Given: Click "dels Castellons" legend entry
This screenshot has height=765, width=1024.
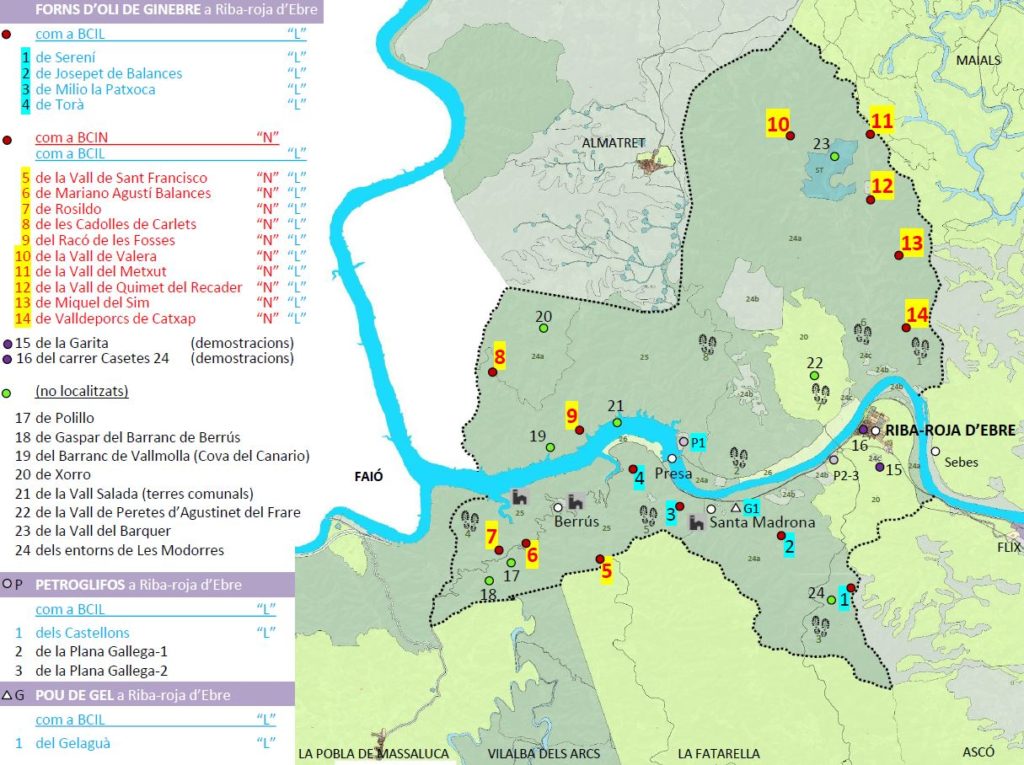Looking at the screenshot, I should [83, 632].
